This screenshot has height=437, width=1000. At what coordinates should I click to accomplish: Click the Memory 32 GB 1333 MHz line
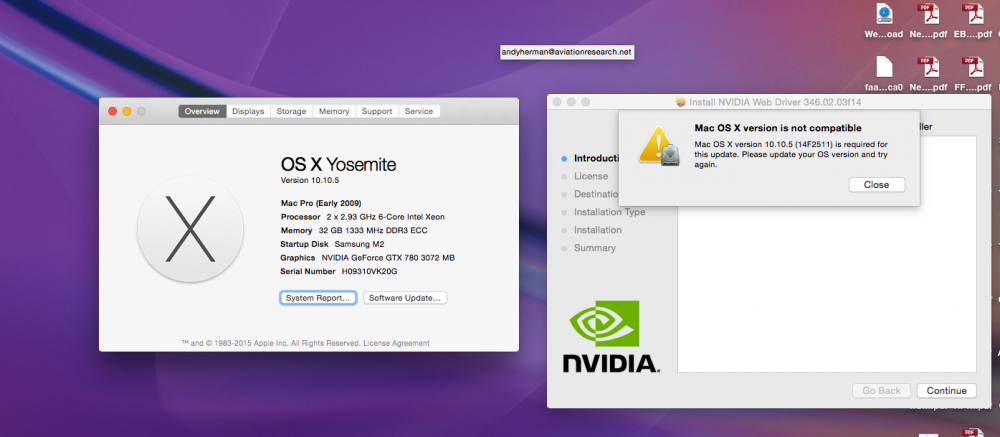(x=355, y=230)
